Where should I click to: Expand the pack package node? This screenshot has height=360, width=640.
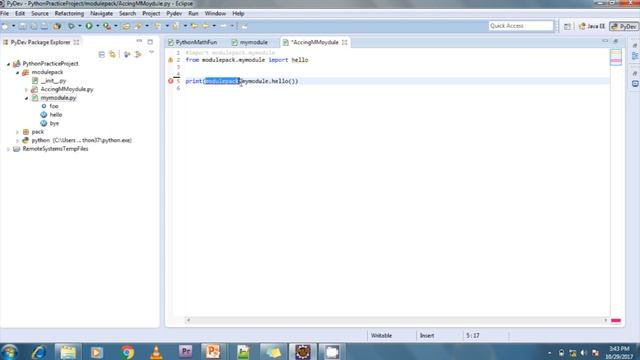tap(18, 132)
